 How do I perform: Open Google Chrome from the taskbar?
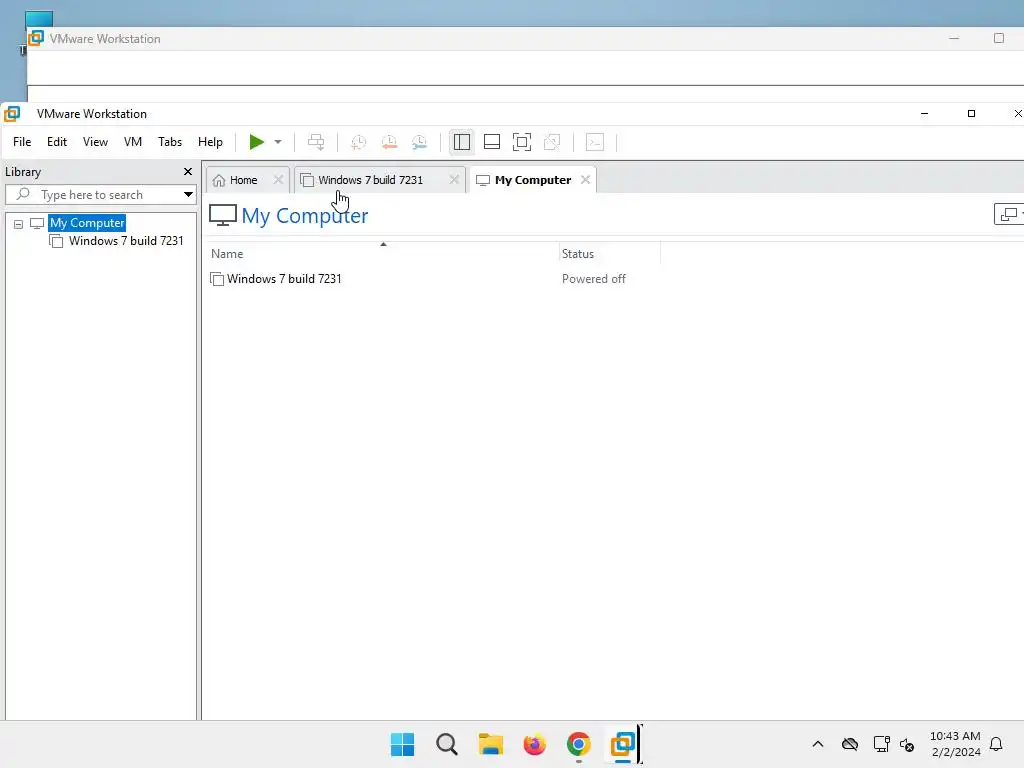click(x=579, y=744)
